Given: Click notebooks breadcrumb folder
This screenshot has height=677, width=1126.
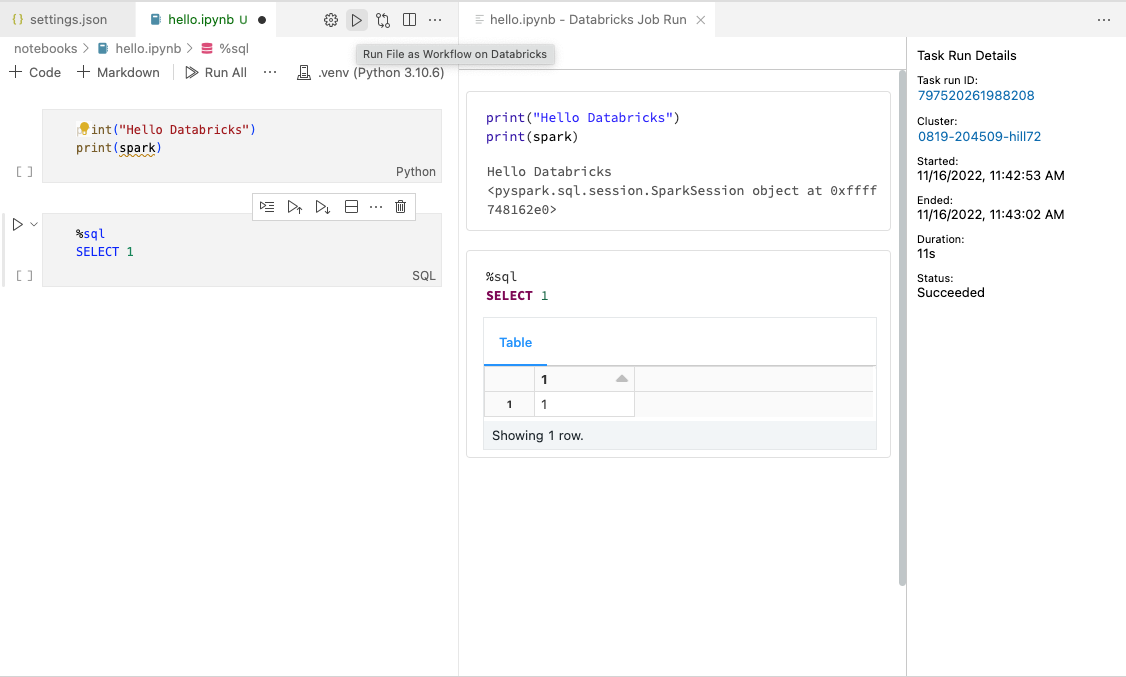Looking at the screenshot, I should [x=45, y=49].
